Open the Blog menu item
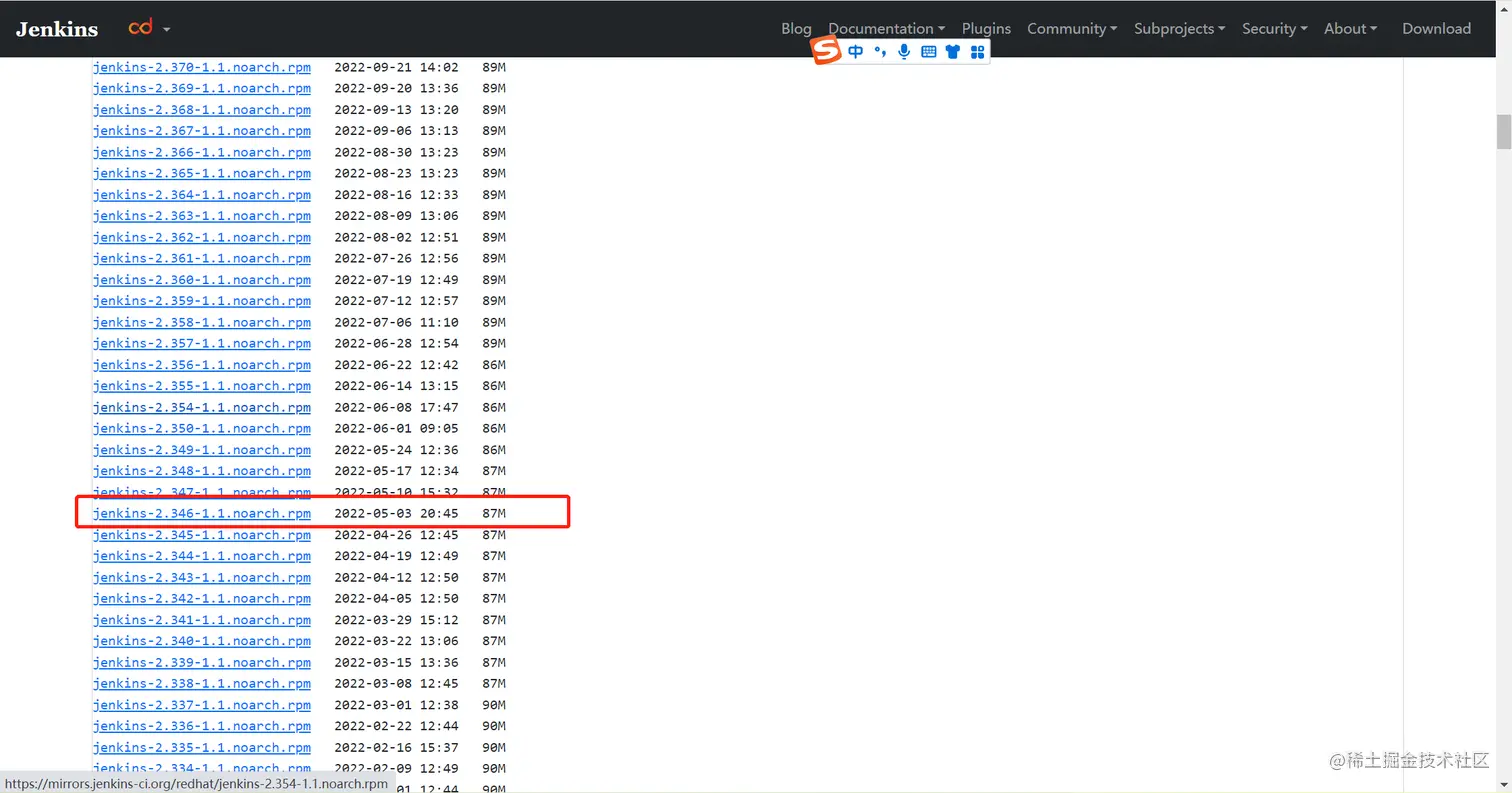 (796, 29)
